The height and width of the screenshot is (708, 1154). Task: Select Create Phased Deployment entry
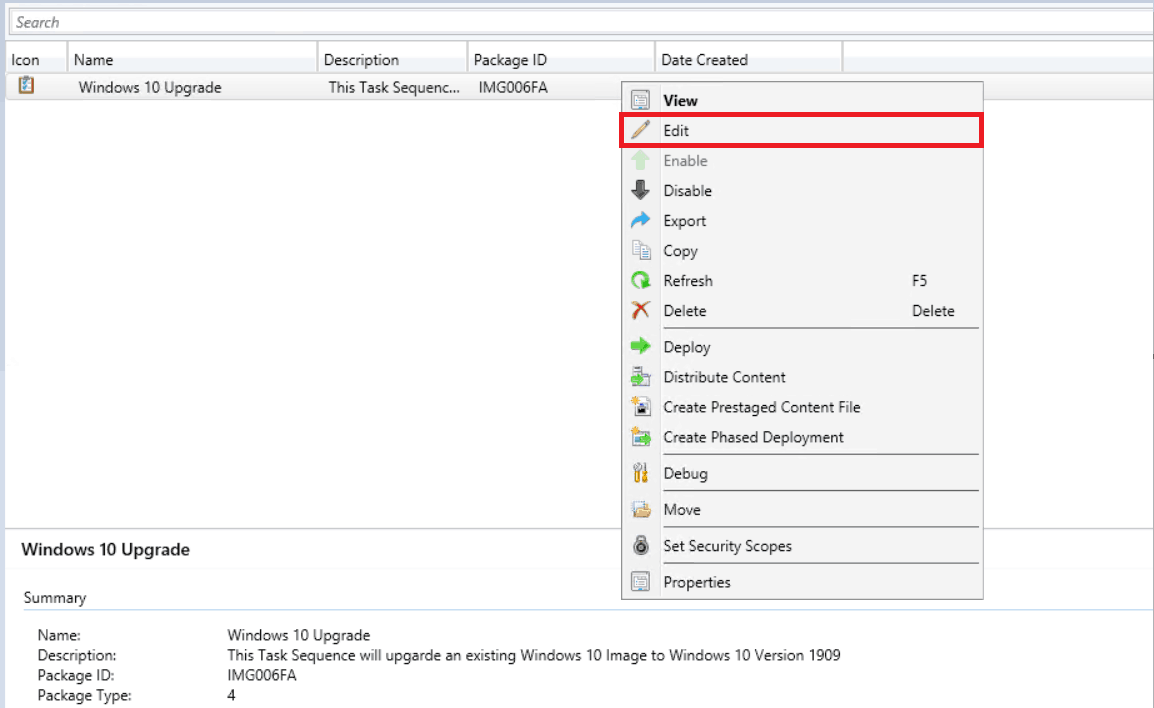point(802,437)
